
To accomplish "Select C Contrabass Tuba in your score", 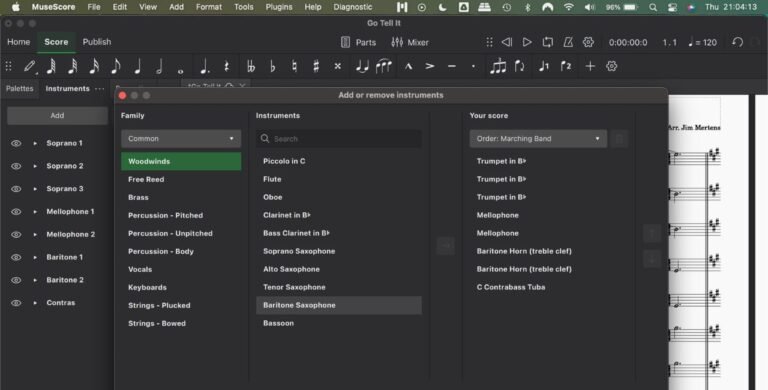I will tap(511, 287).
